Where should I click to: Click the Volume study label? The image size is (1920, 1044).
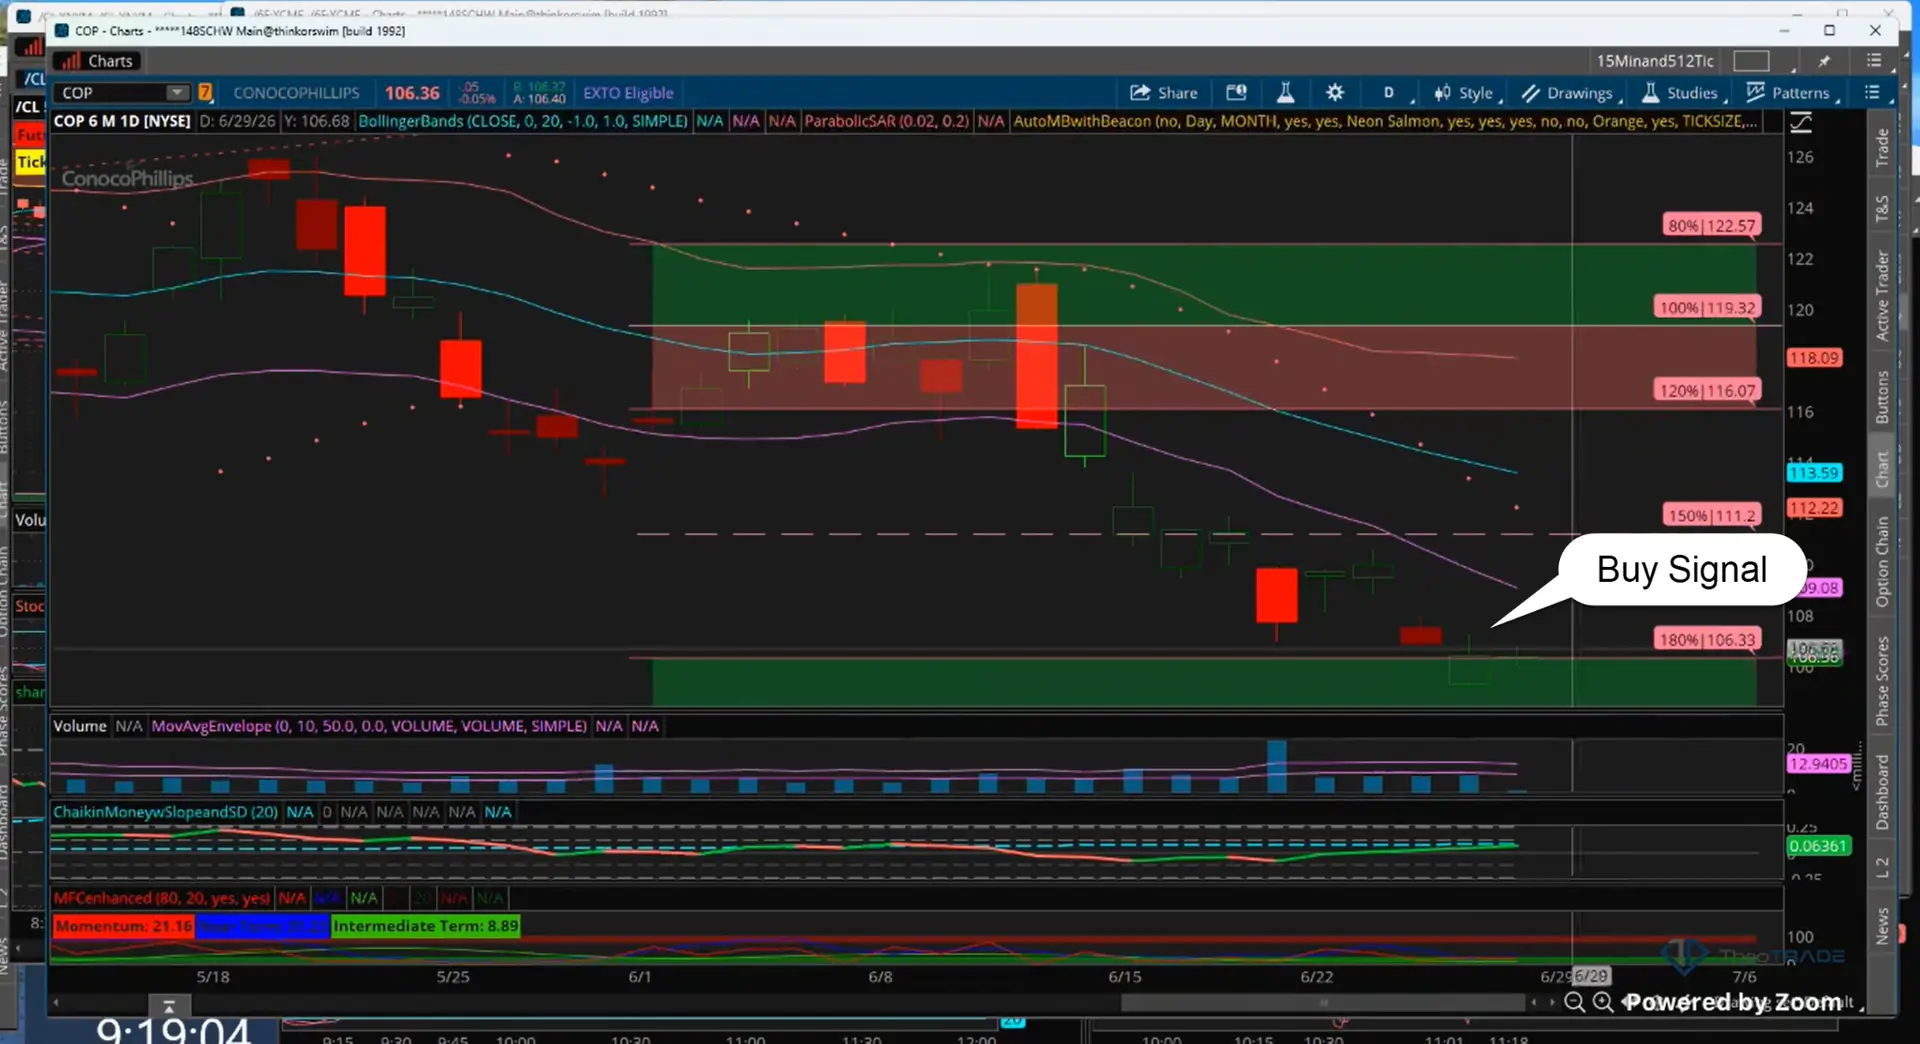pos(79,726)
